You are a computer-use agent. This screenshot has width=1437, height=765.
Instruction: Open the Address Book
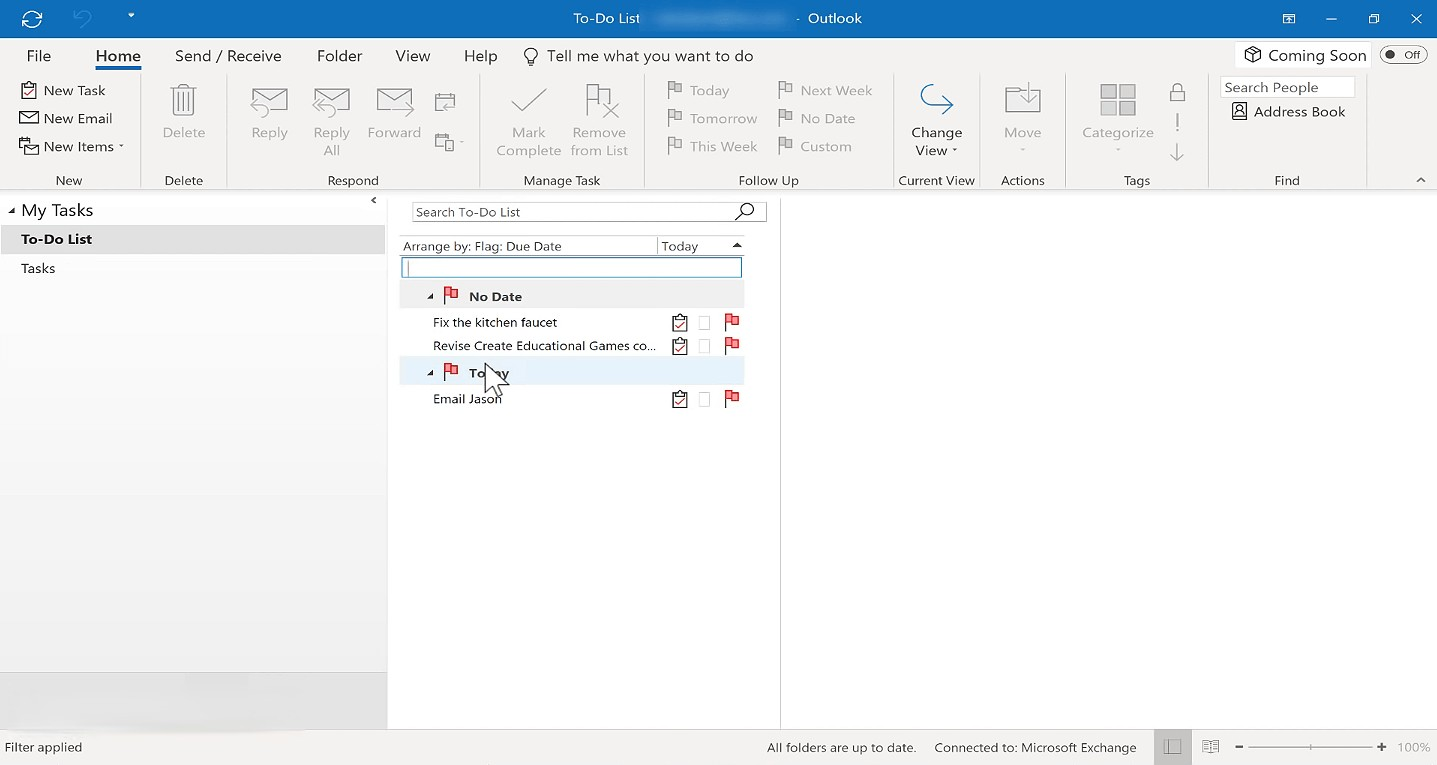click(x=1288, y=112)
